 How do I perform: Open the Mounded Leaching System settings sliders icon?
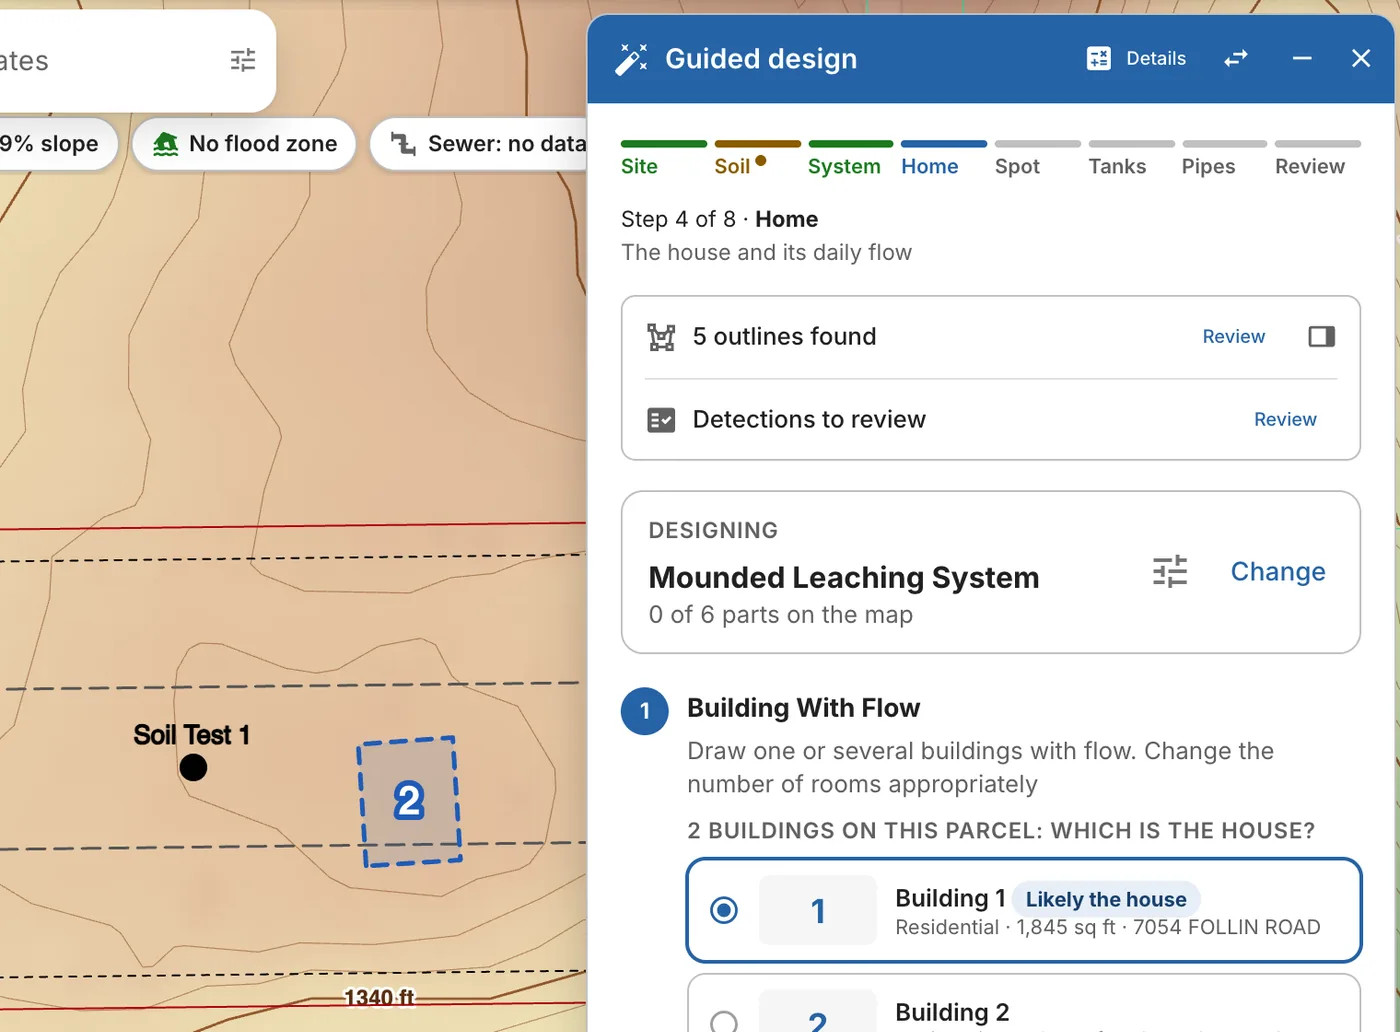click(1170, 572)
